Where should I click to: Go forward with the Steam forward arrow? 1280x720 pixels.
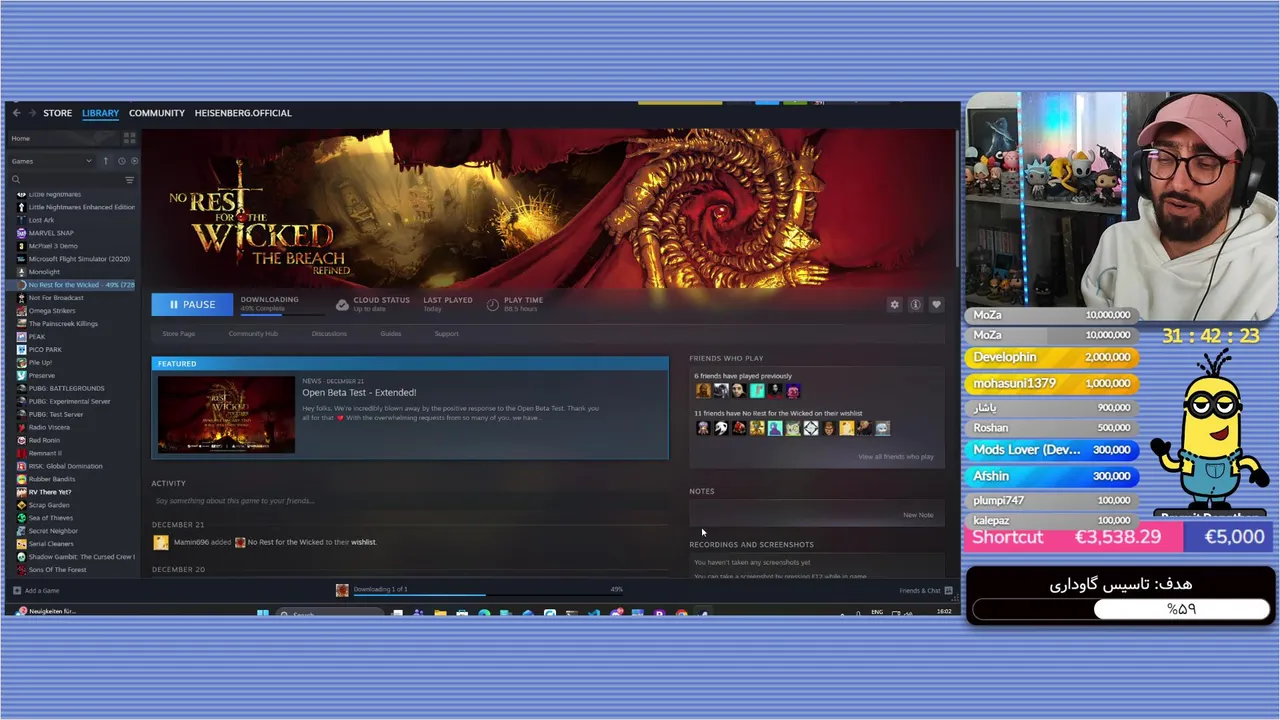tap(32, 113)
